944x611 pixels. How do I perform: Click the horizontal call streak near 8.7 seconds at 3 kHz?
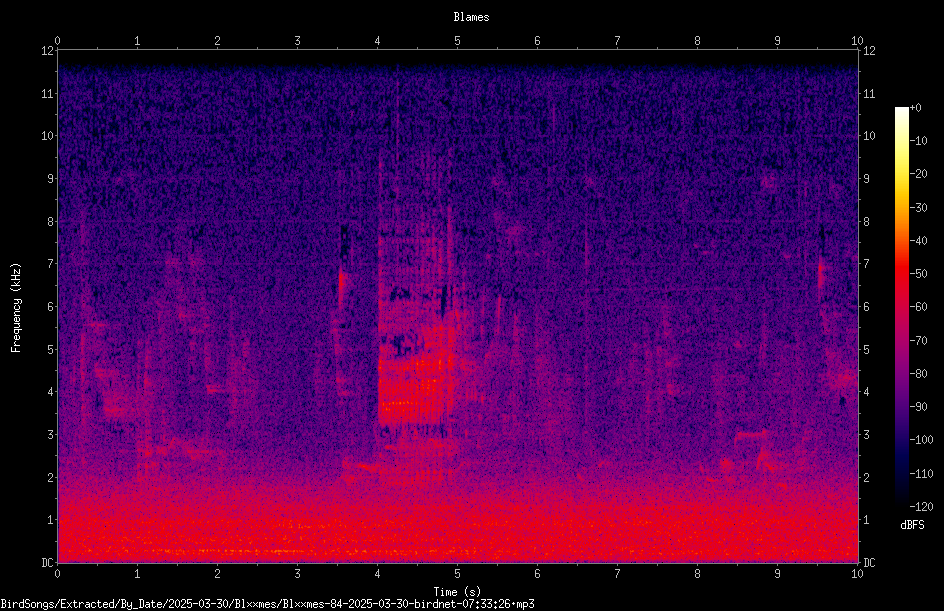751,435
